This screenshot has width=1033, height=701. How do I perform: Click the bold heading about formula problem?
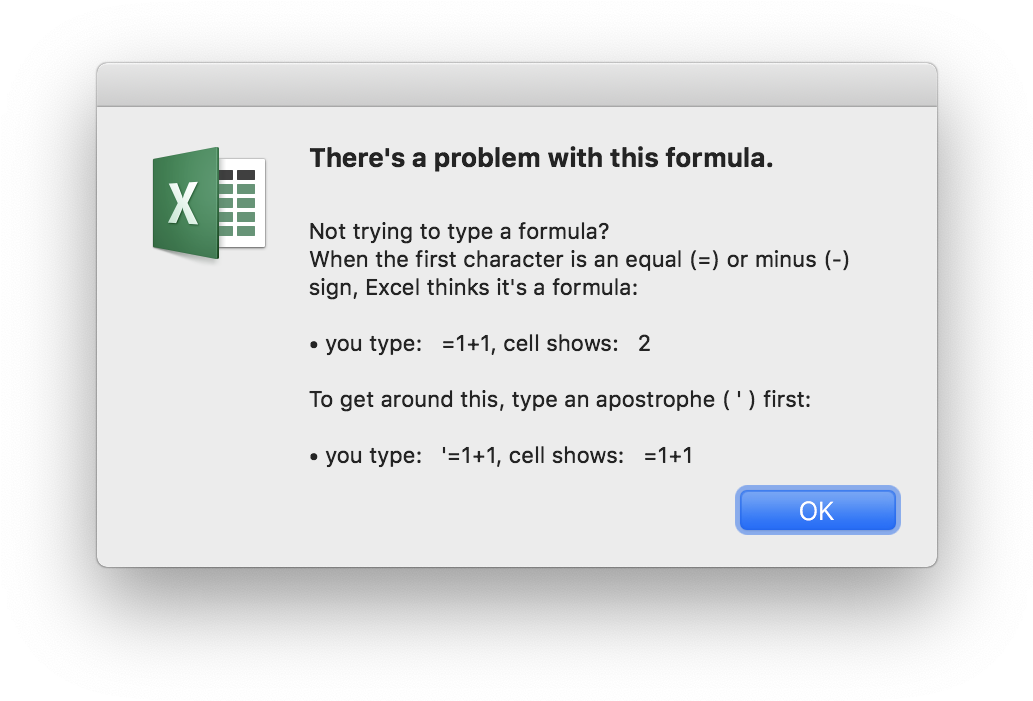click(x=541, y=158)
